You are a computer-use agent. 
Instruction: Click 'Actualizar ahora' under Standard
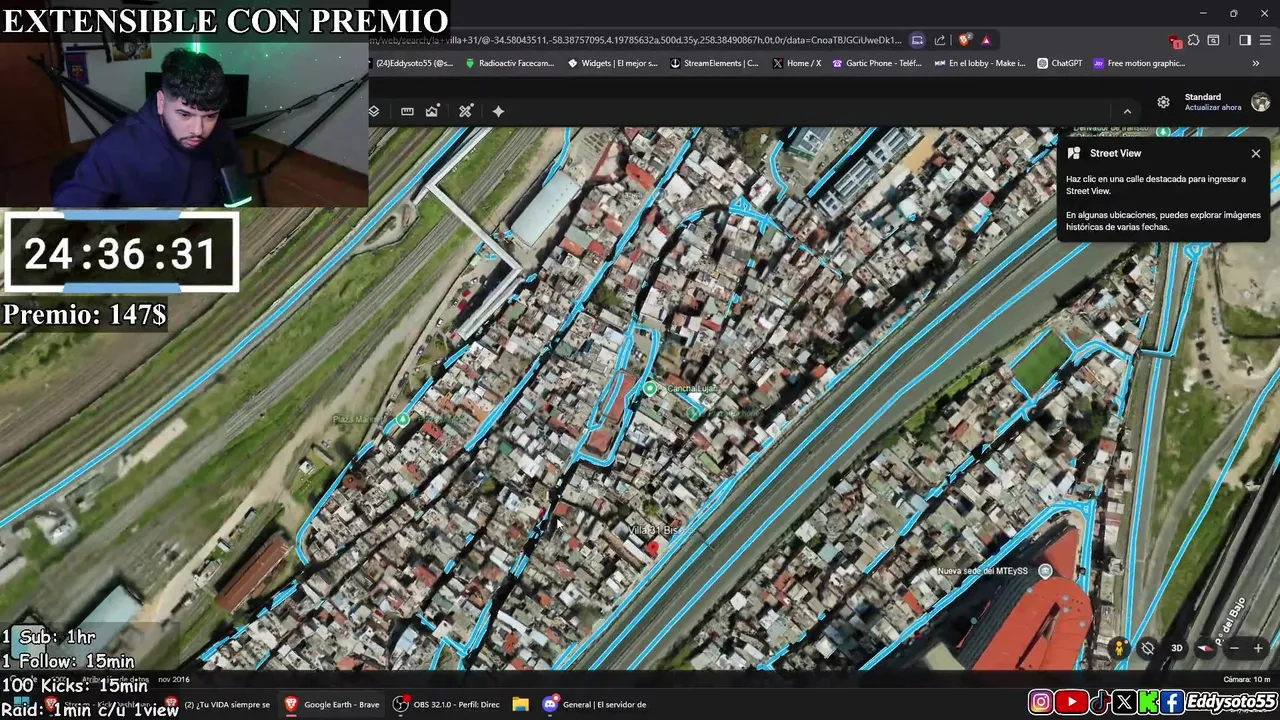point(1213,108)
